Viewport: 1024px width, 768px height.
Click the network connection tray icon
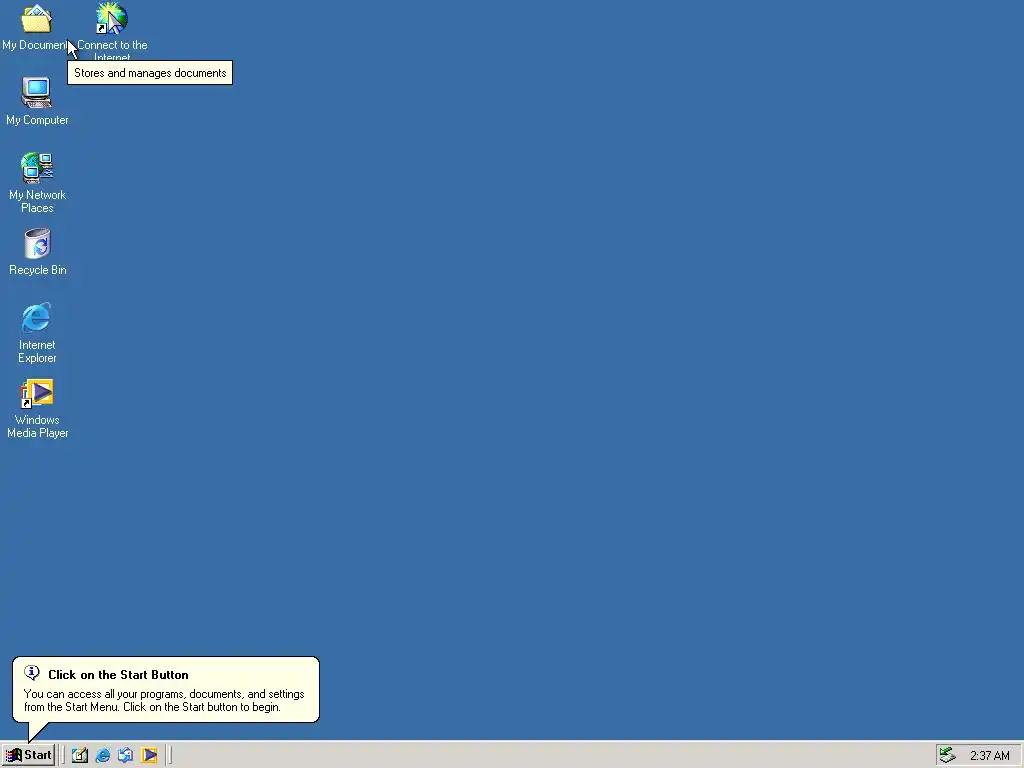coord(948,756)
